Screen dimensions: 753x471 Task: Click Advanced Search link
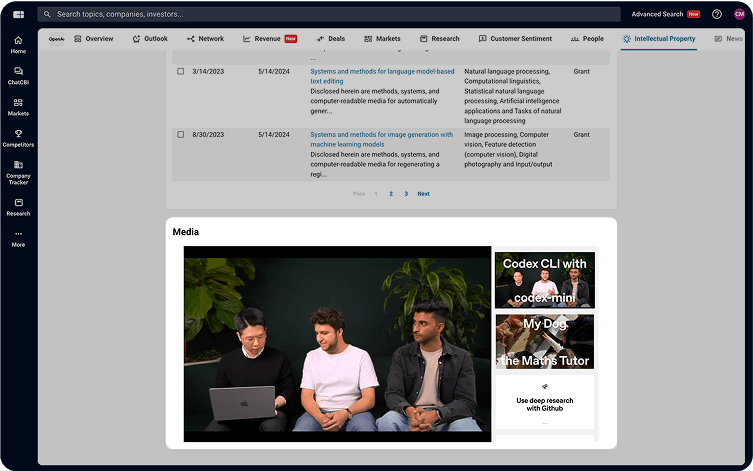(657, 14)
